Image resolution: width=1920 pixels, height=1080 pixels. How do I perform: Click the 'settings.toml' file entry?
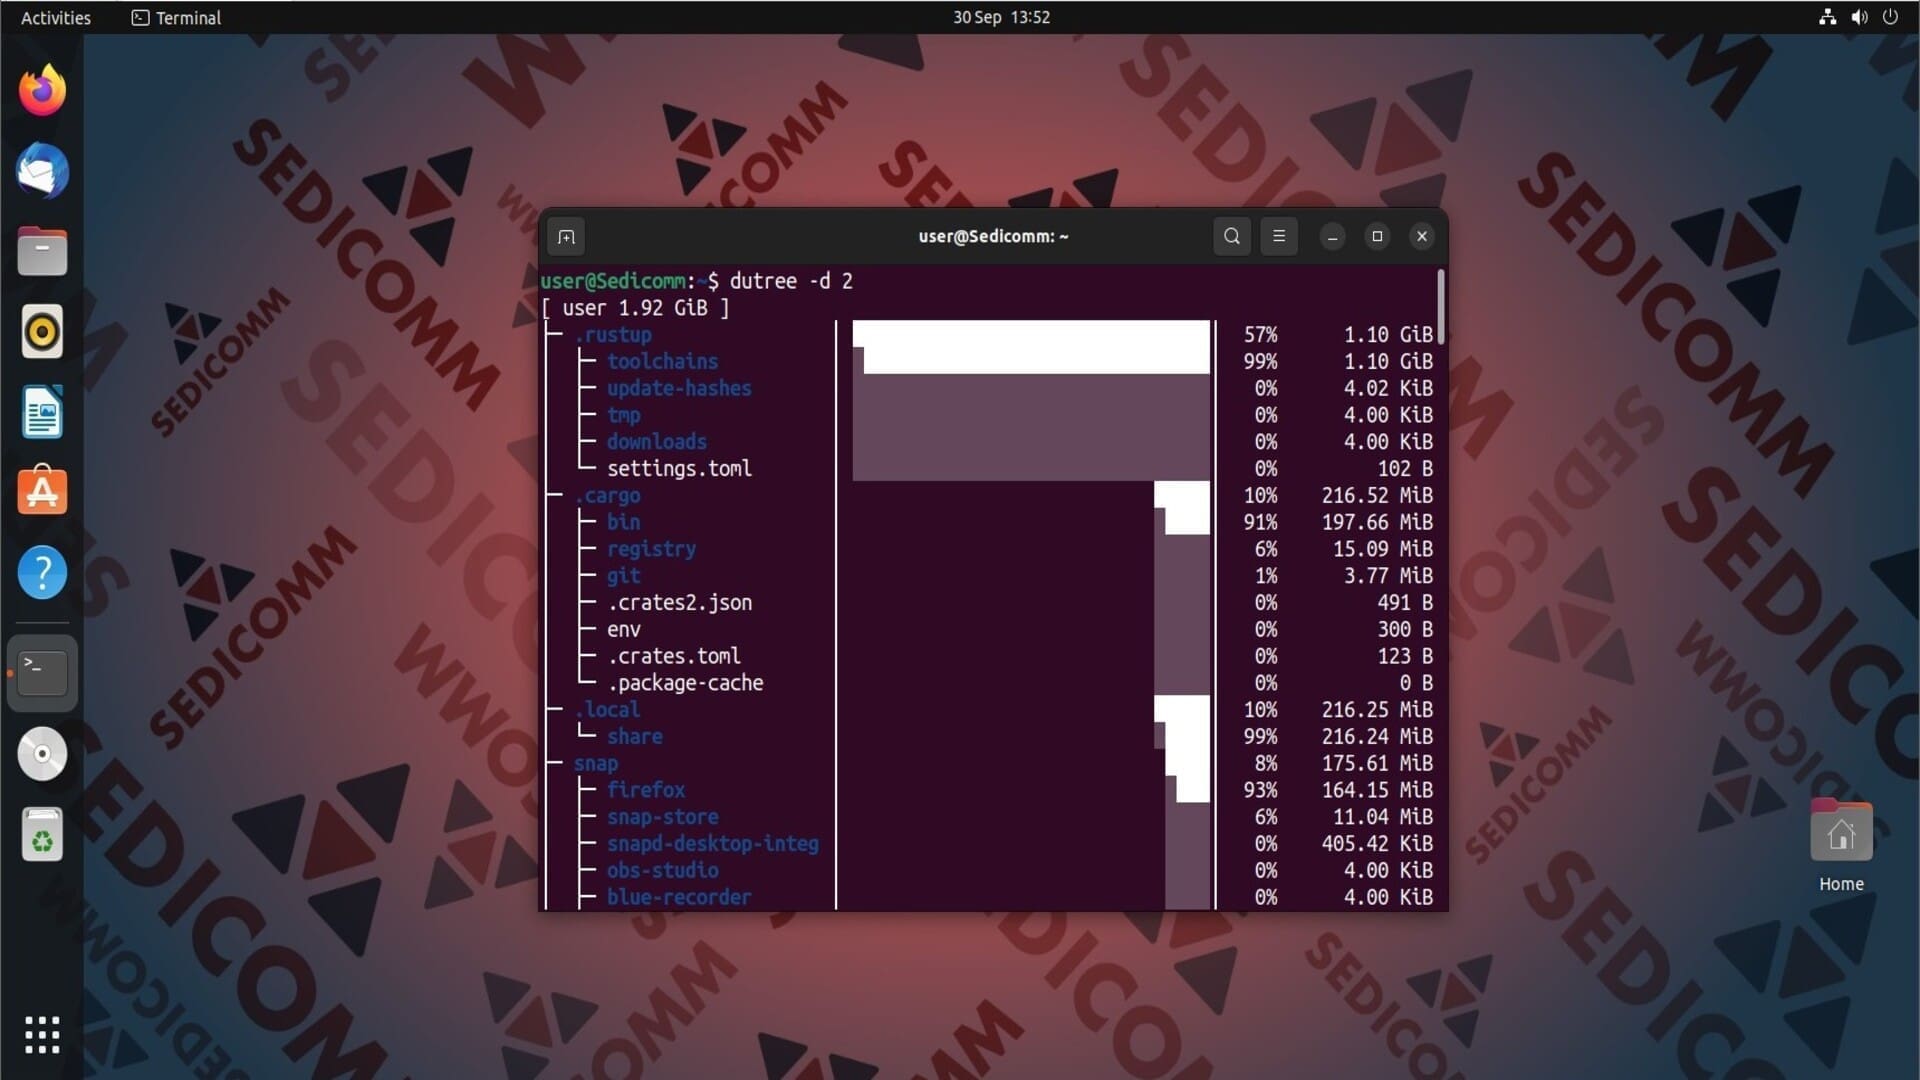pos(679,469)
